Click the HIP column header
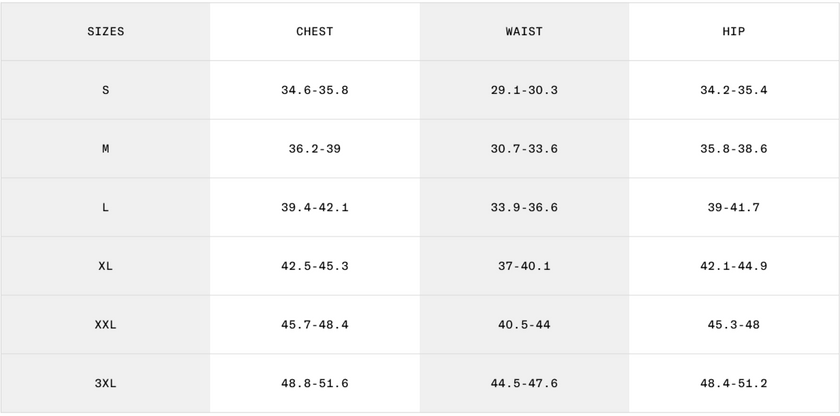Viewport: 840px width, 416px height. pos(734,32)
